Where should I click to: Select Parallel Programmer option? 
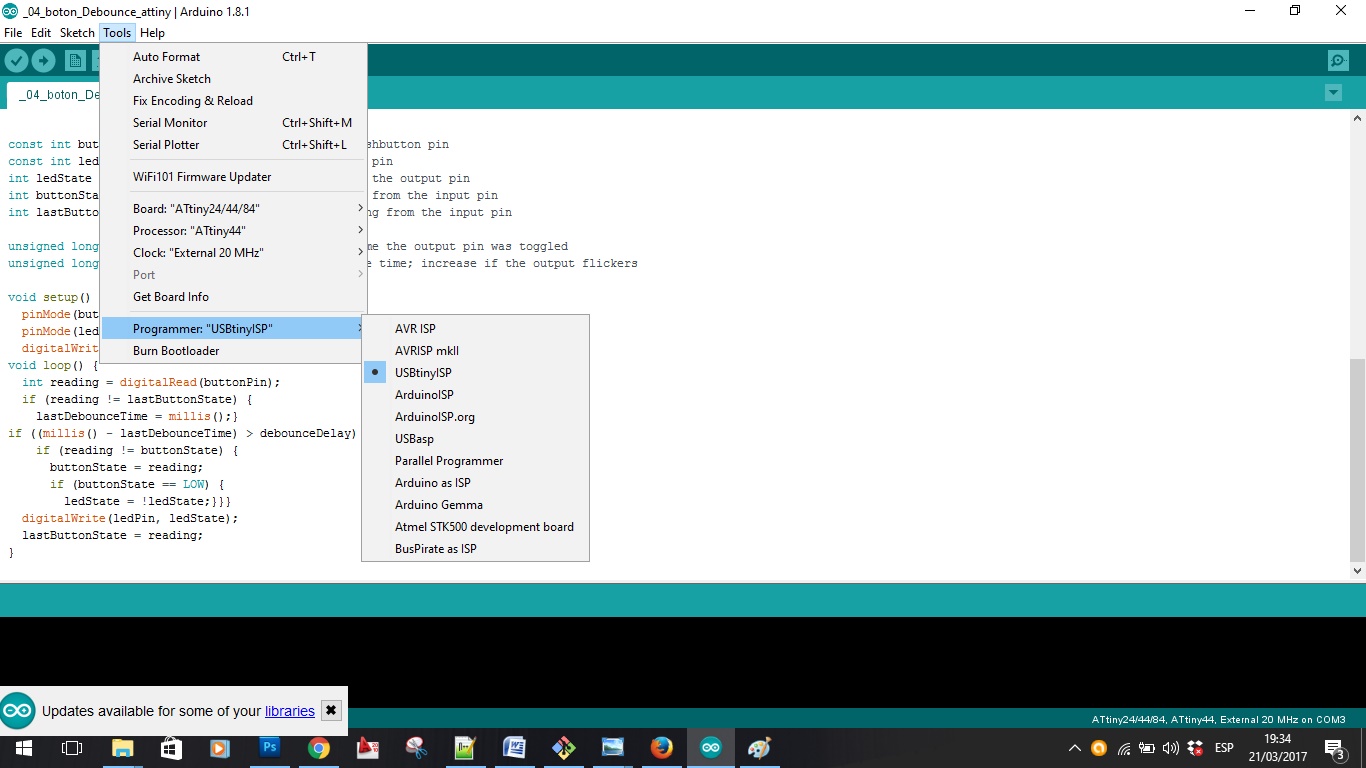click(475, 461)
